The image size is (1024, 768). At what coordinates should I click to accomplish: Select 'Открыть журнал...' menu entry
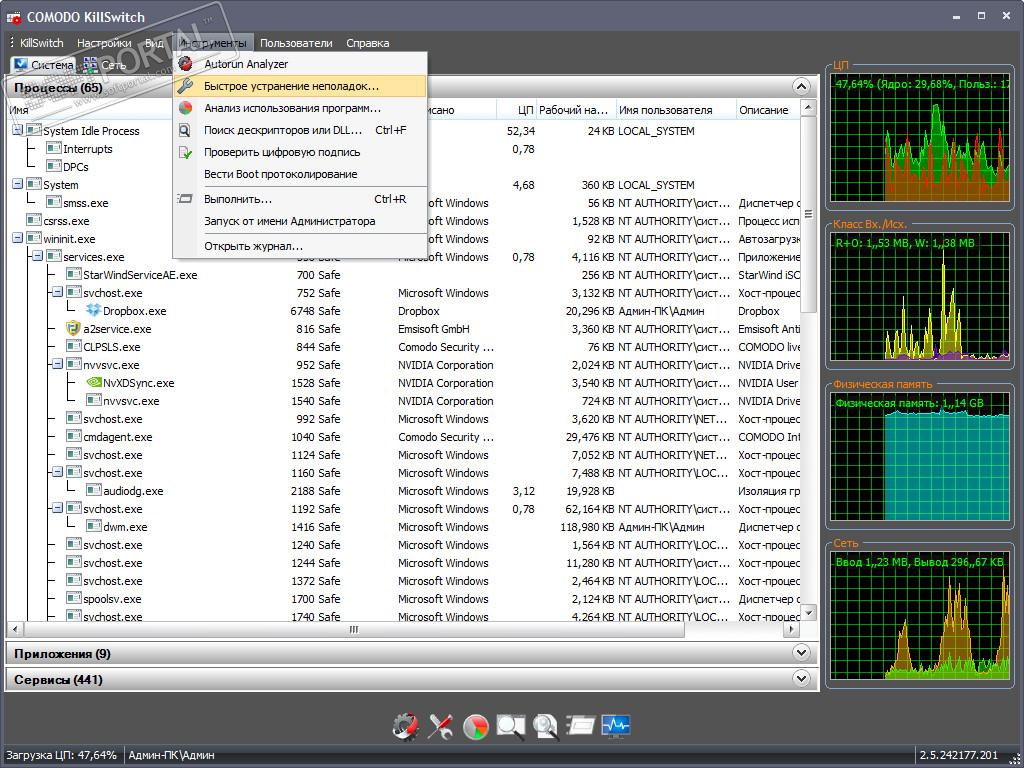point(253,246)
